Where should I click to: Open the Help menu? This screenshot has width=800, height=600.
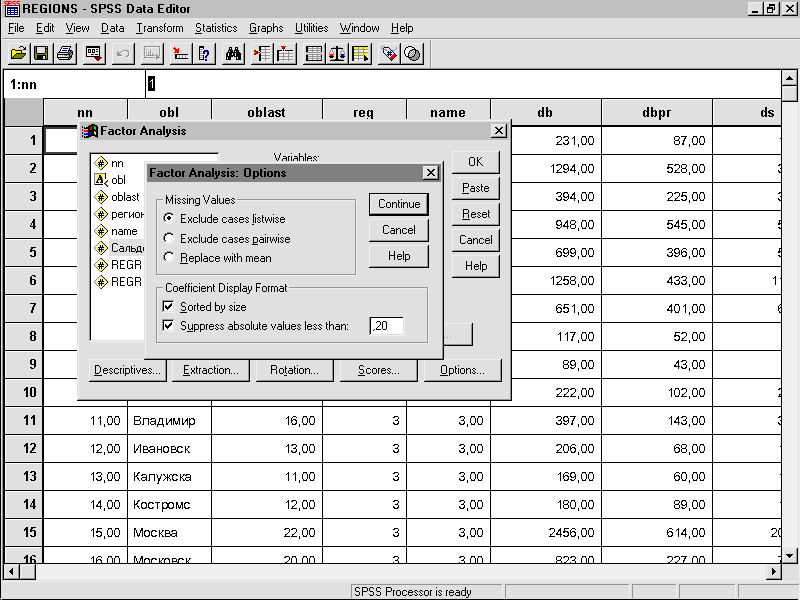point(402,28)
